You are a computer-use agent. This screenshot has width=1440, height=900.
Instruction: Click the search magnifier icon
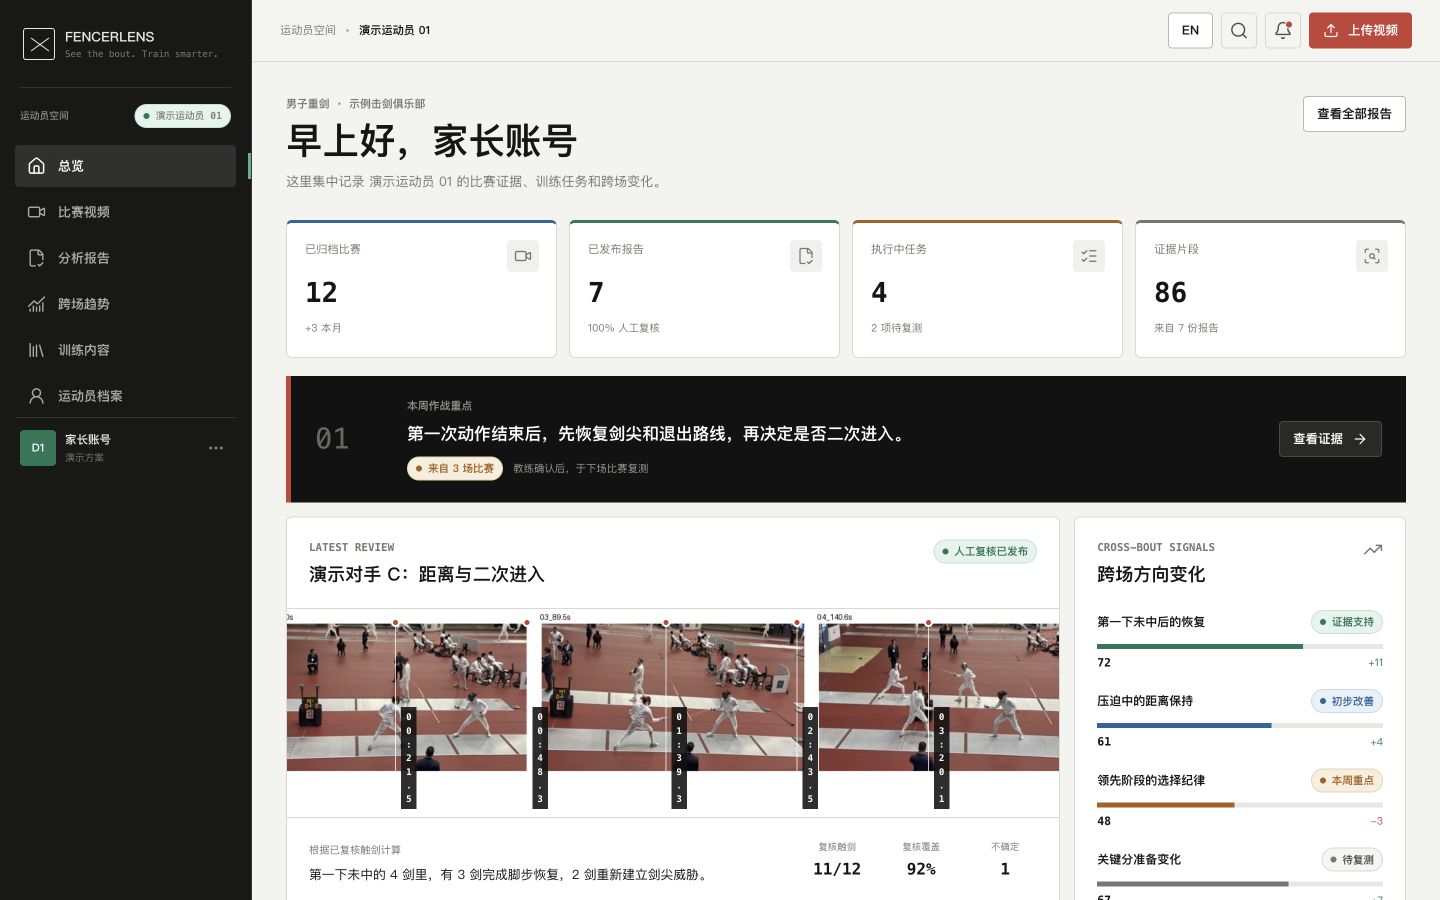[x=1239, y=30]
